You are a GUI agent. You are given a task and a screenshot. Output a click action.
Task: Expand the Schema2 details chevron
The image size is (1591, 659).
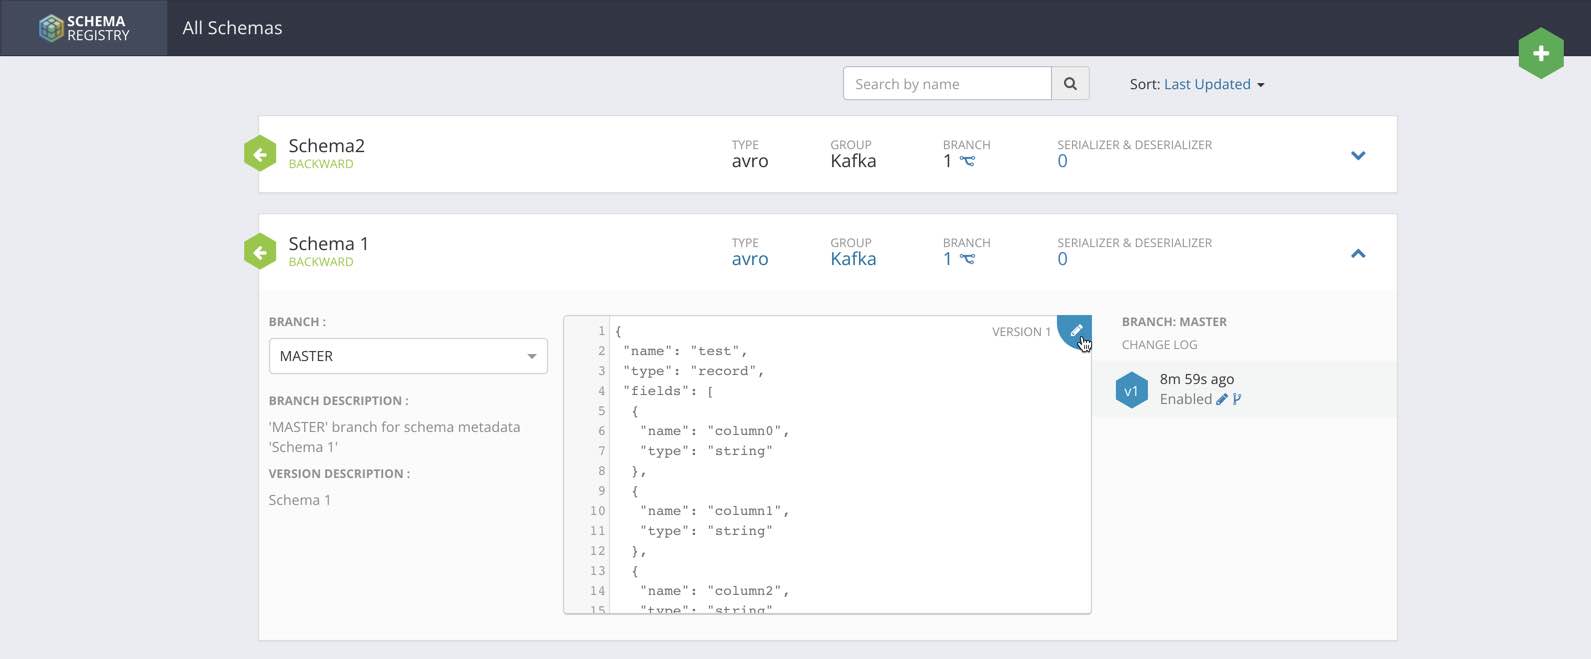[x=1358, y=155]
